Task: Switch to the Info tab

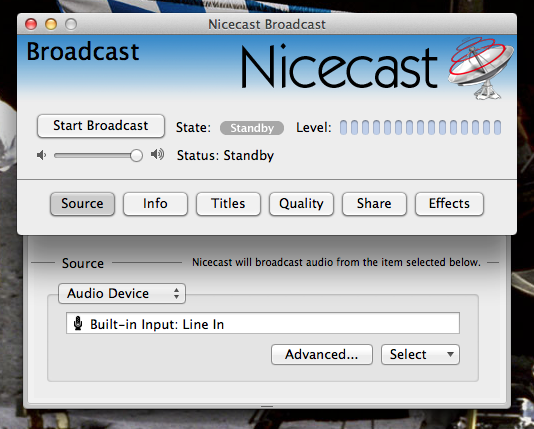Action: [155, 204]
